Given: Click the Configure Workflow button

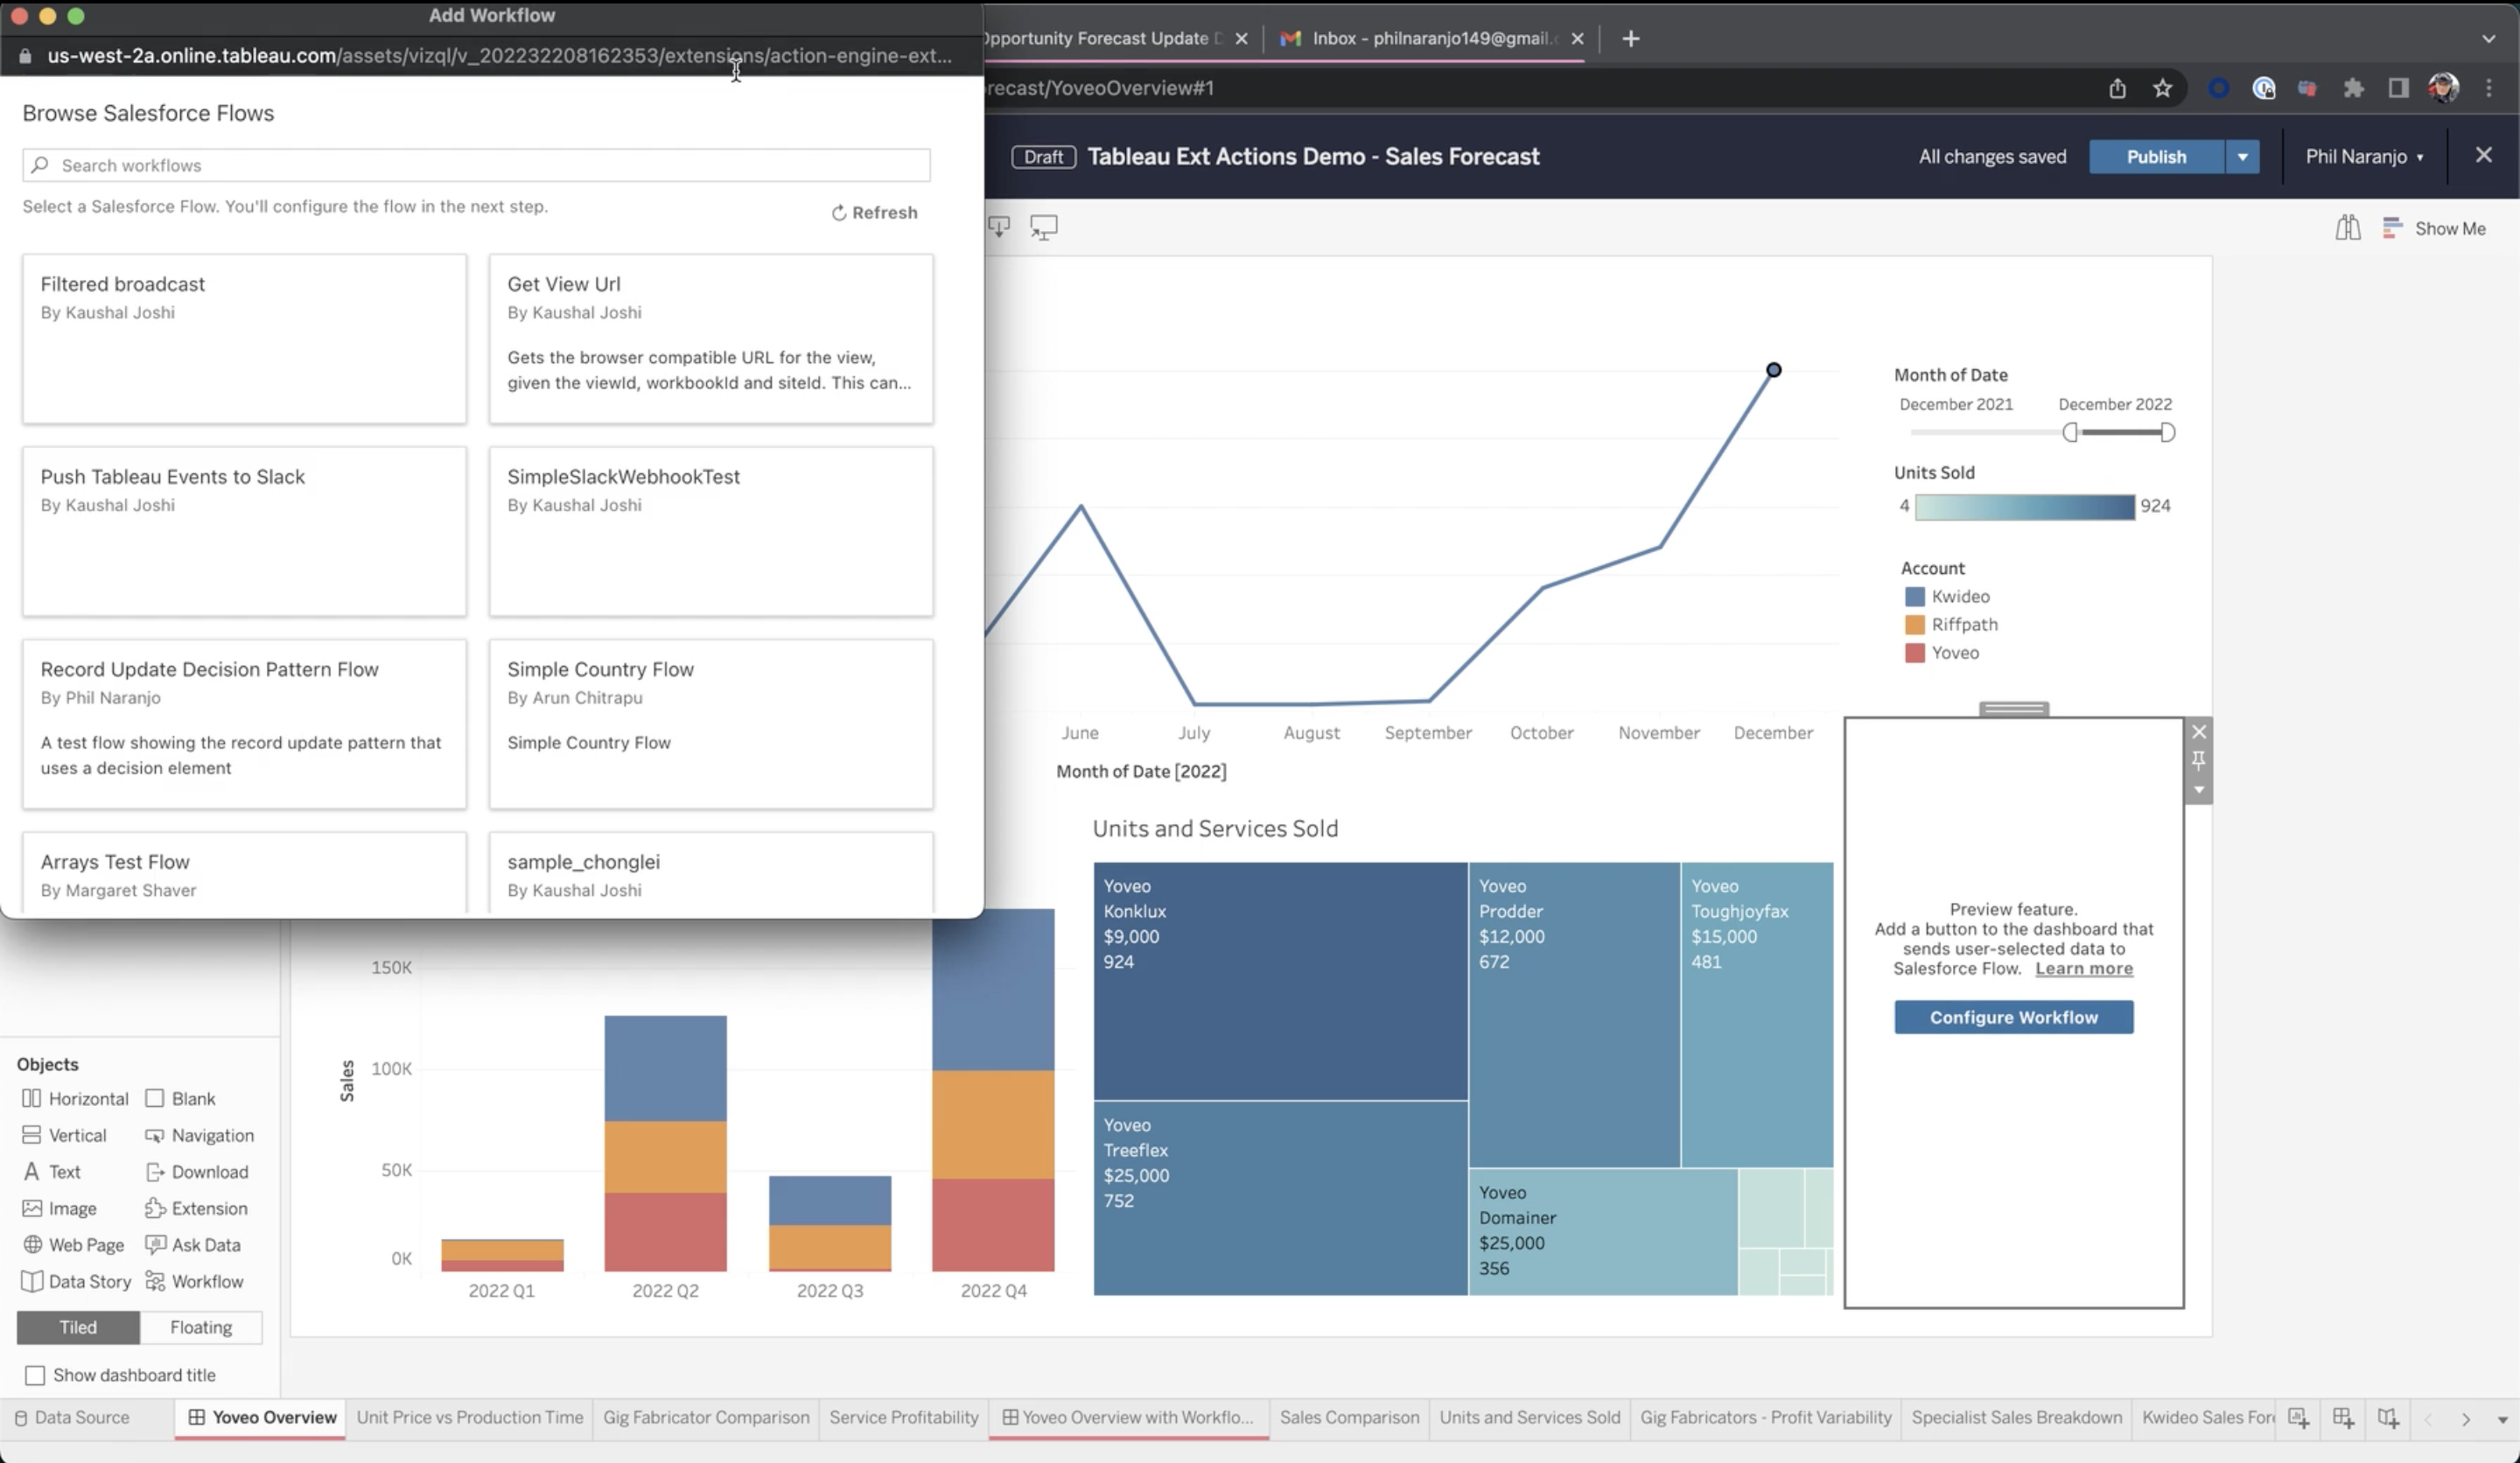Looking at the screenshot, I should (2013, 1017).
